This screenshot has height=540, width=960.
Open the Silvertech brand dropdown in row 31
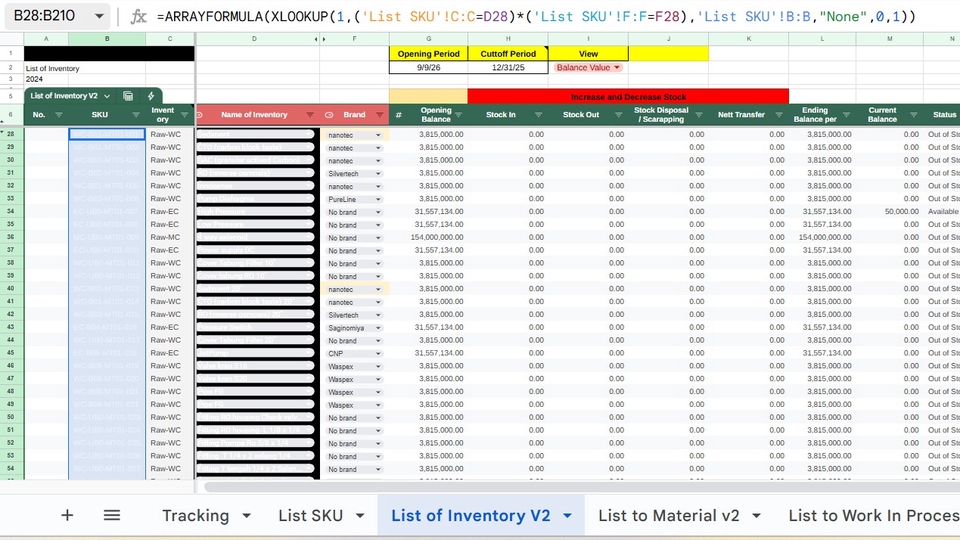378,173
